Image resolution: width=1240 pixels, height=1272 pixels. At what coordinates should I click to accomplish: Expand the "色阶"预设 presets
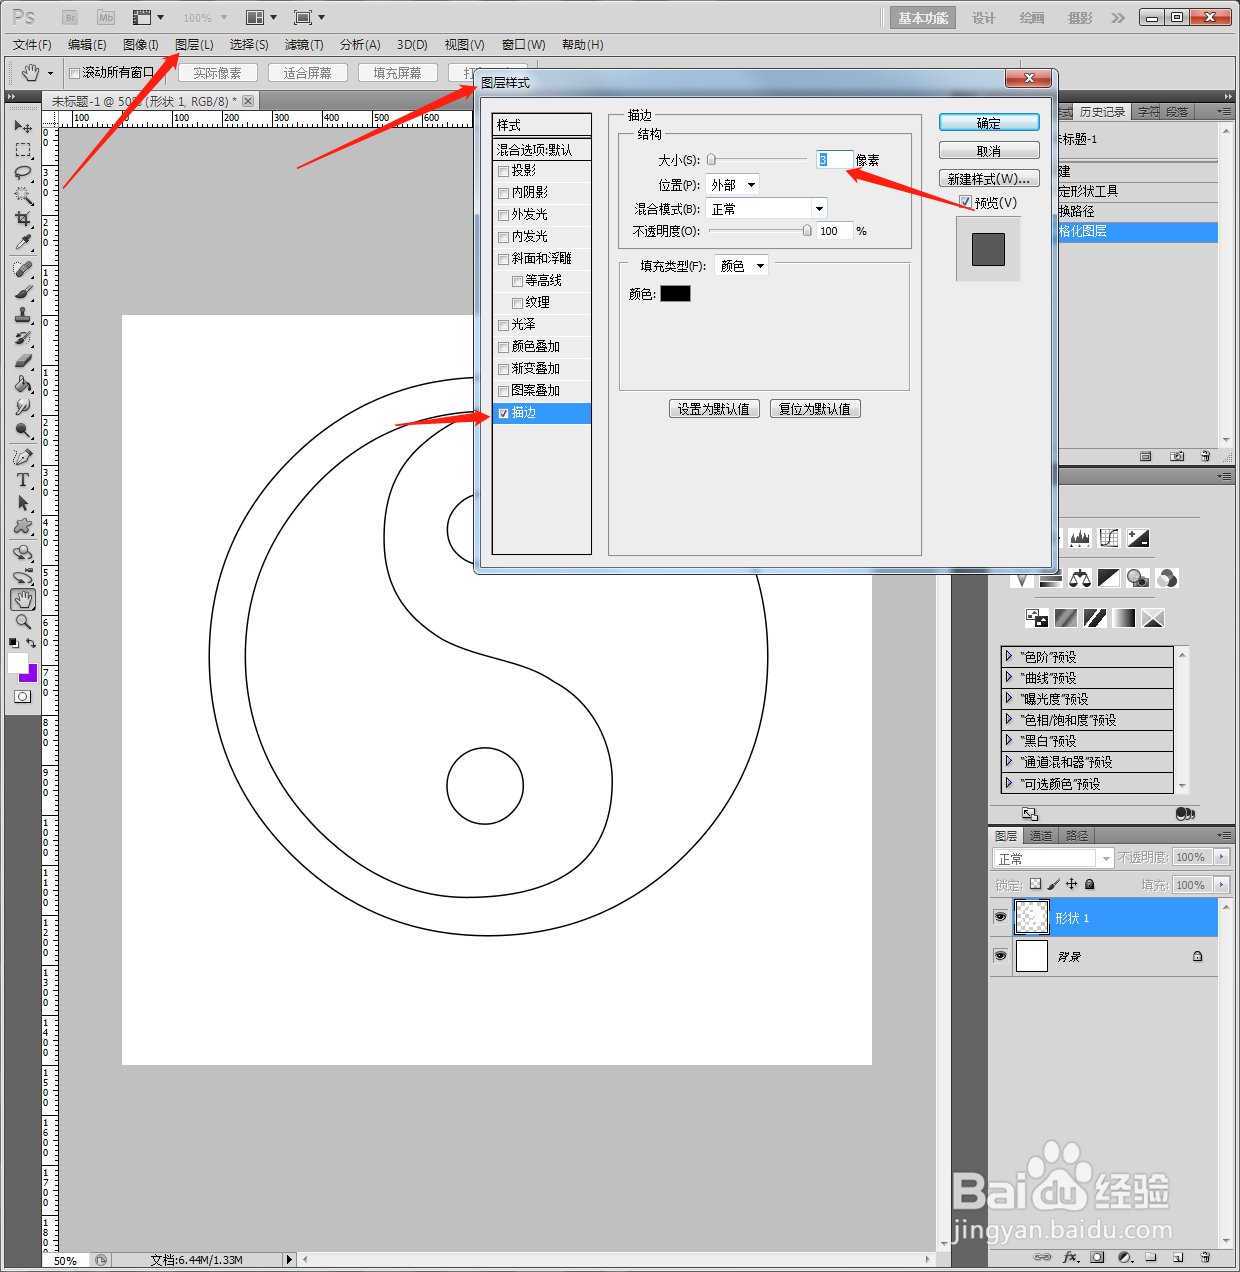1009,656
